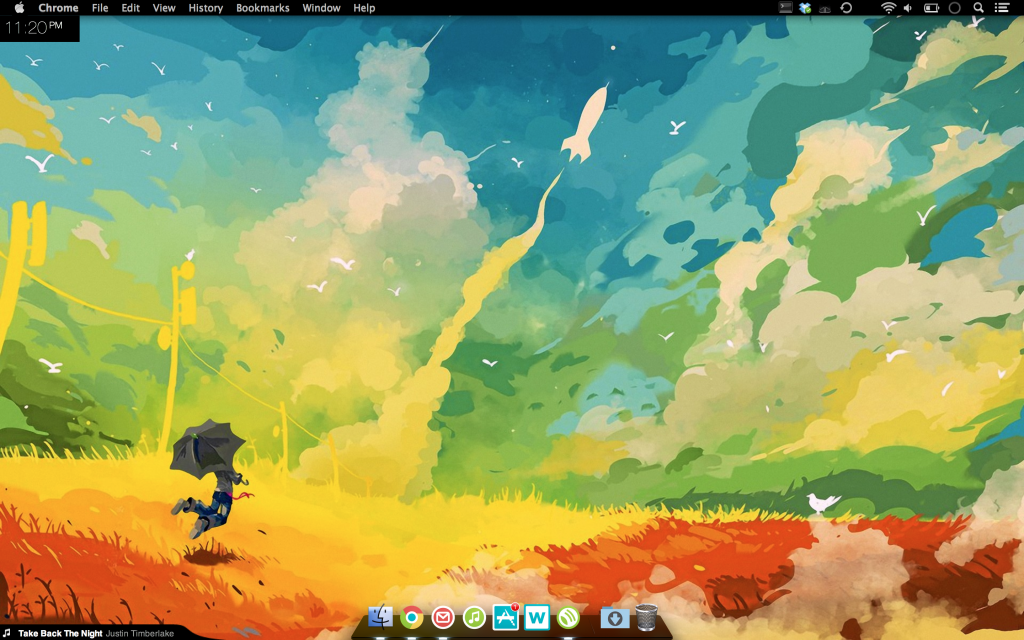Open the View menu
The height and width of the screenshot is (640, 1024).
tap(164, 8)
